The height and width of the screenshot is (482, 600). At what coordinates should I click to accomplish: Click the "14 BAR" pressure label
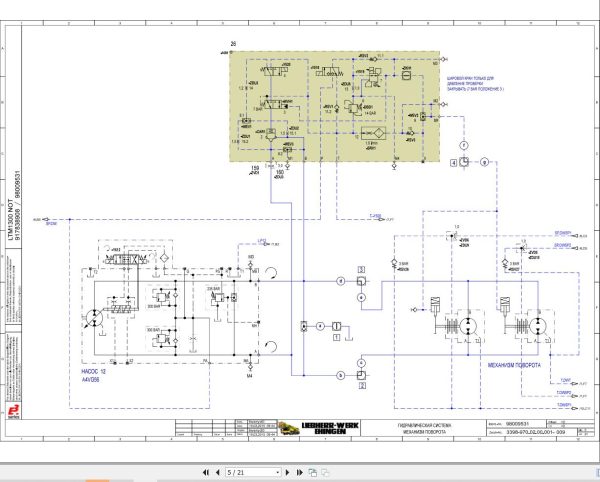click(370, 113)
